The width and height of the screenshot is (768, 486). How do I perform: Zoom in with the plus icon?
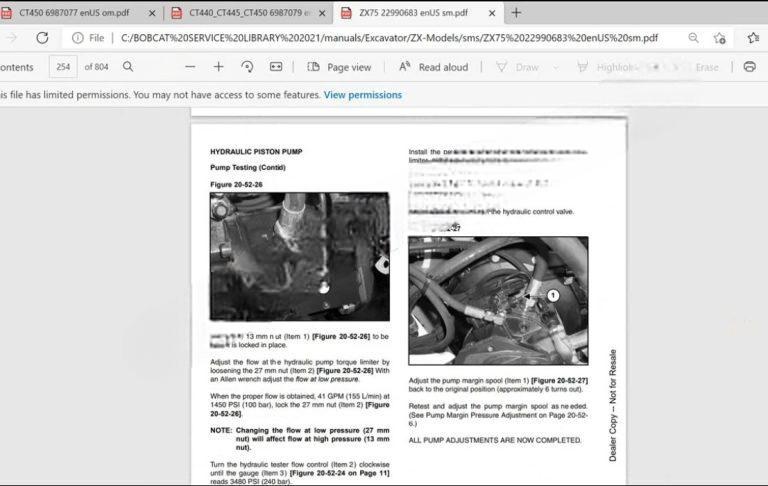click(218, 67)
